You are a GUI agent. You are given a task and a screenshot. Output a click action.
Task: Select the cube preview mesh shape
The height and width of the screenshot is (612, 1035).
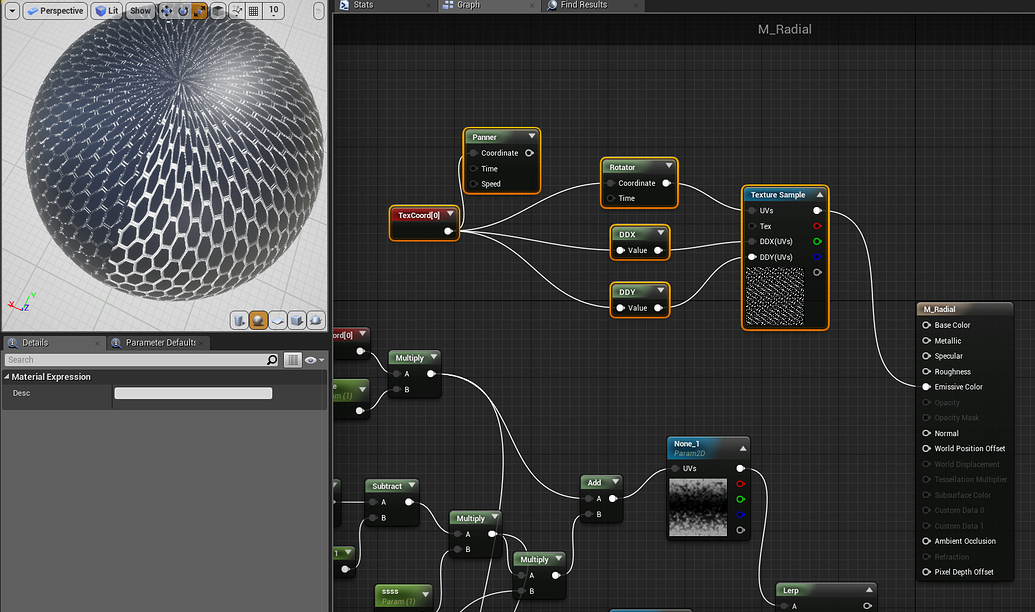pyautogui.click(x=296, y=319)
